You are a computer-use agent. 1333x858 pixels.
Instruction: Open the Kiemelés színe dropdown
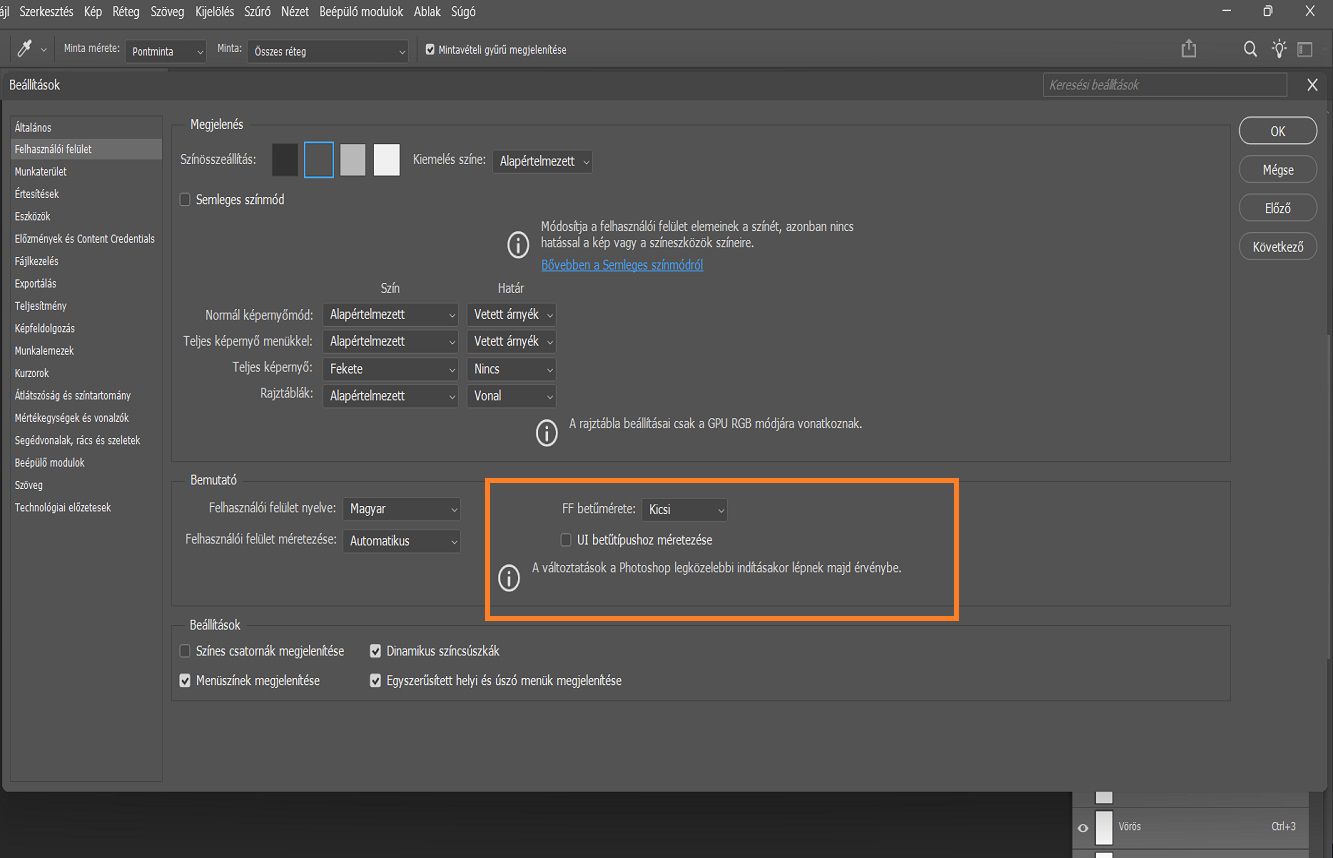(x=542, y=160)
